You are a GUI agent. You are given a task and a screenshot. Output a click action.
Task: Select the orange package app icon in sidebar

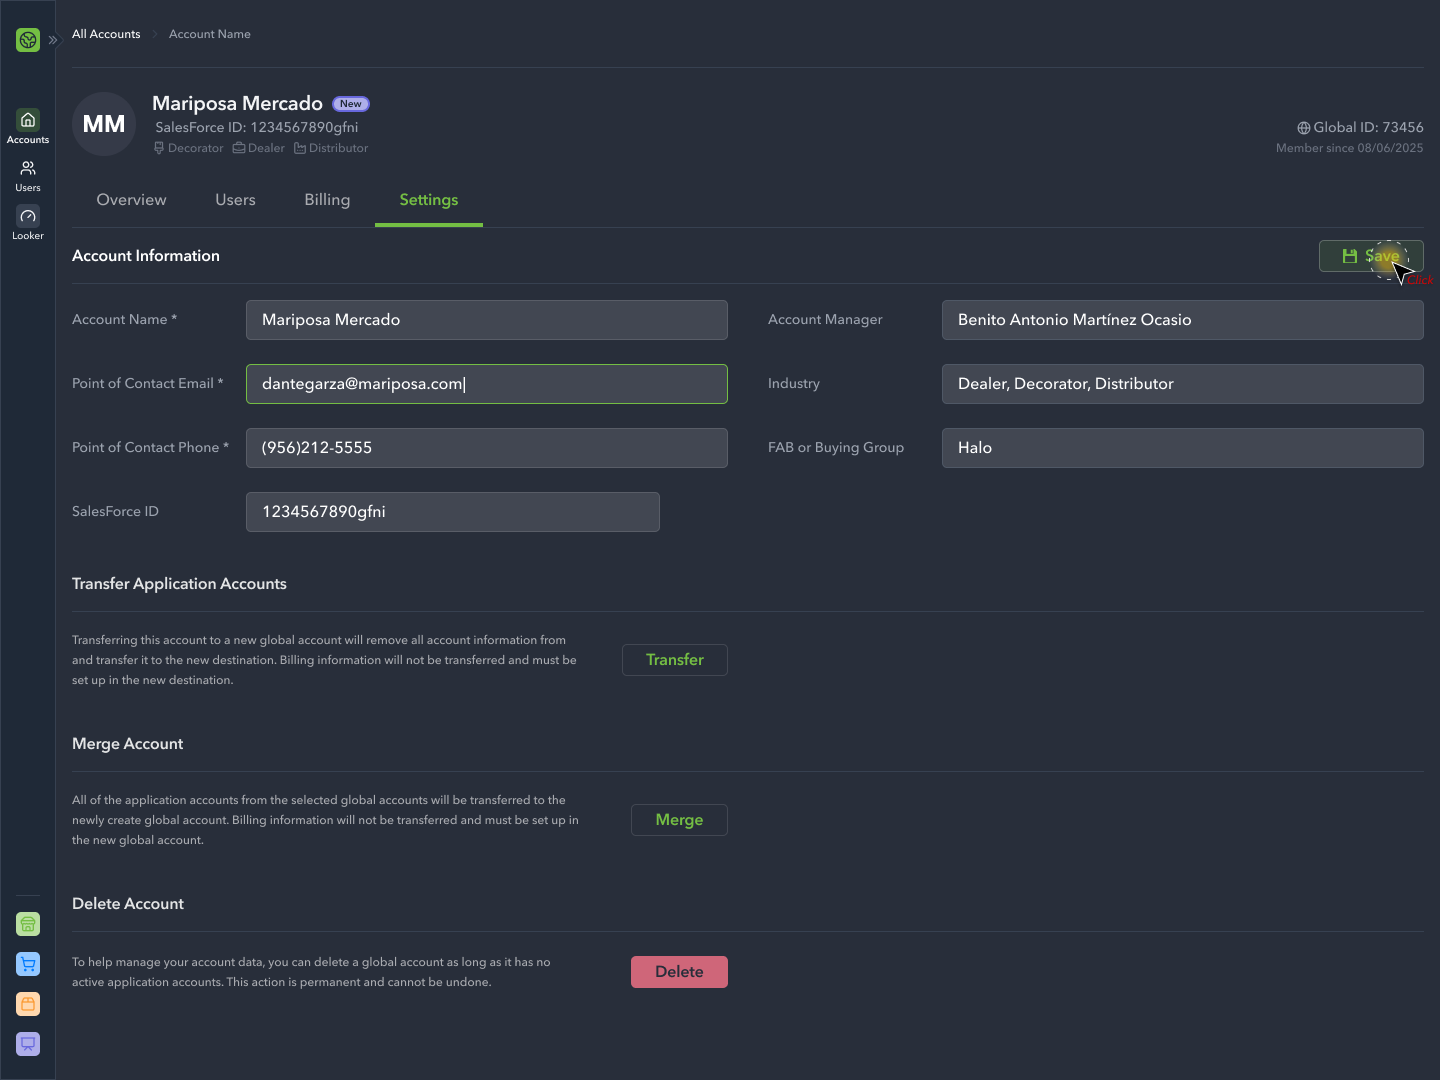click(27, 1003)
